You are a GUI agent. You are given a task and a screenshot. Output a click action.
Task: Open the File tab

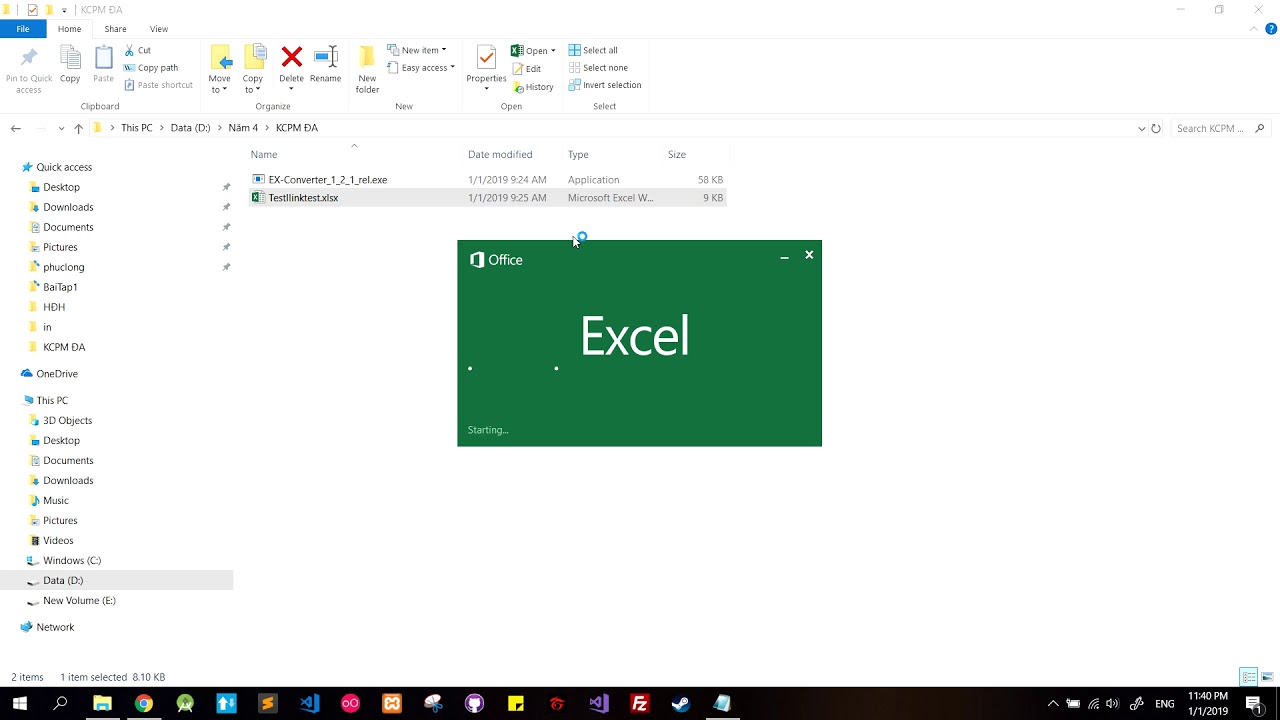pos(23,29)
